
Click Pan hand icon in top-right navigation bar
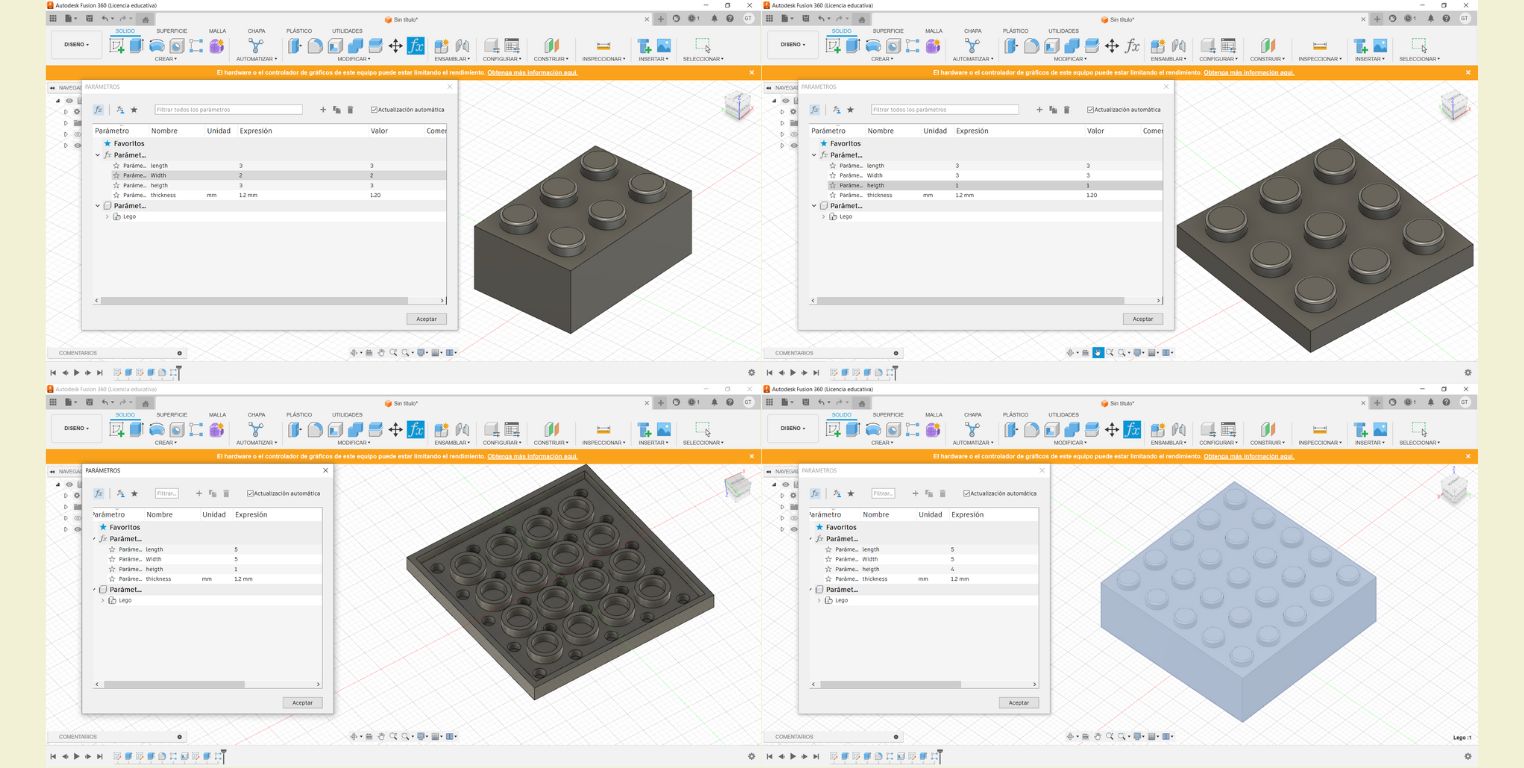(1098, 352)
